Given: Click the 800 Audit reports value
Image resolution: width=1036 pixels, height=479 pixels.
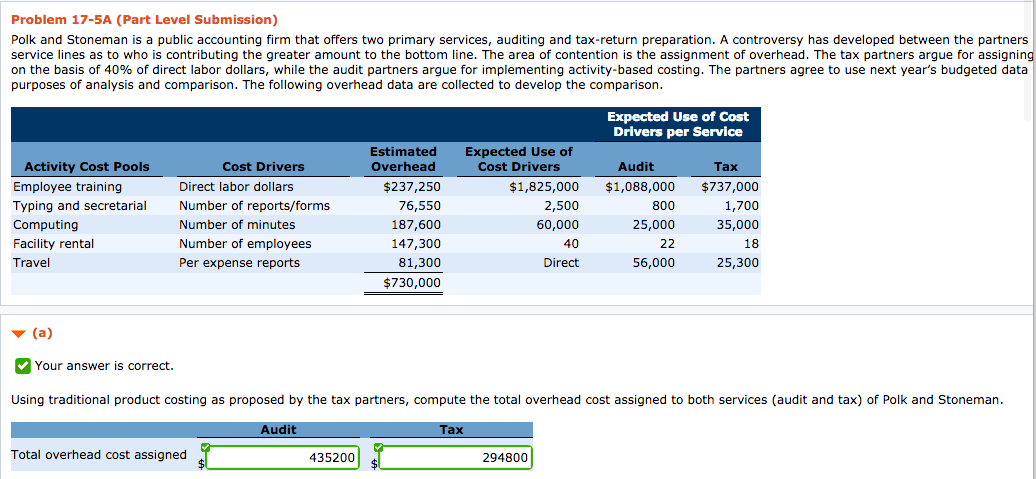Looking at the screenshot, I should point(663,206).
